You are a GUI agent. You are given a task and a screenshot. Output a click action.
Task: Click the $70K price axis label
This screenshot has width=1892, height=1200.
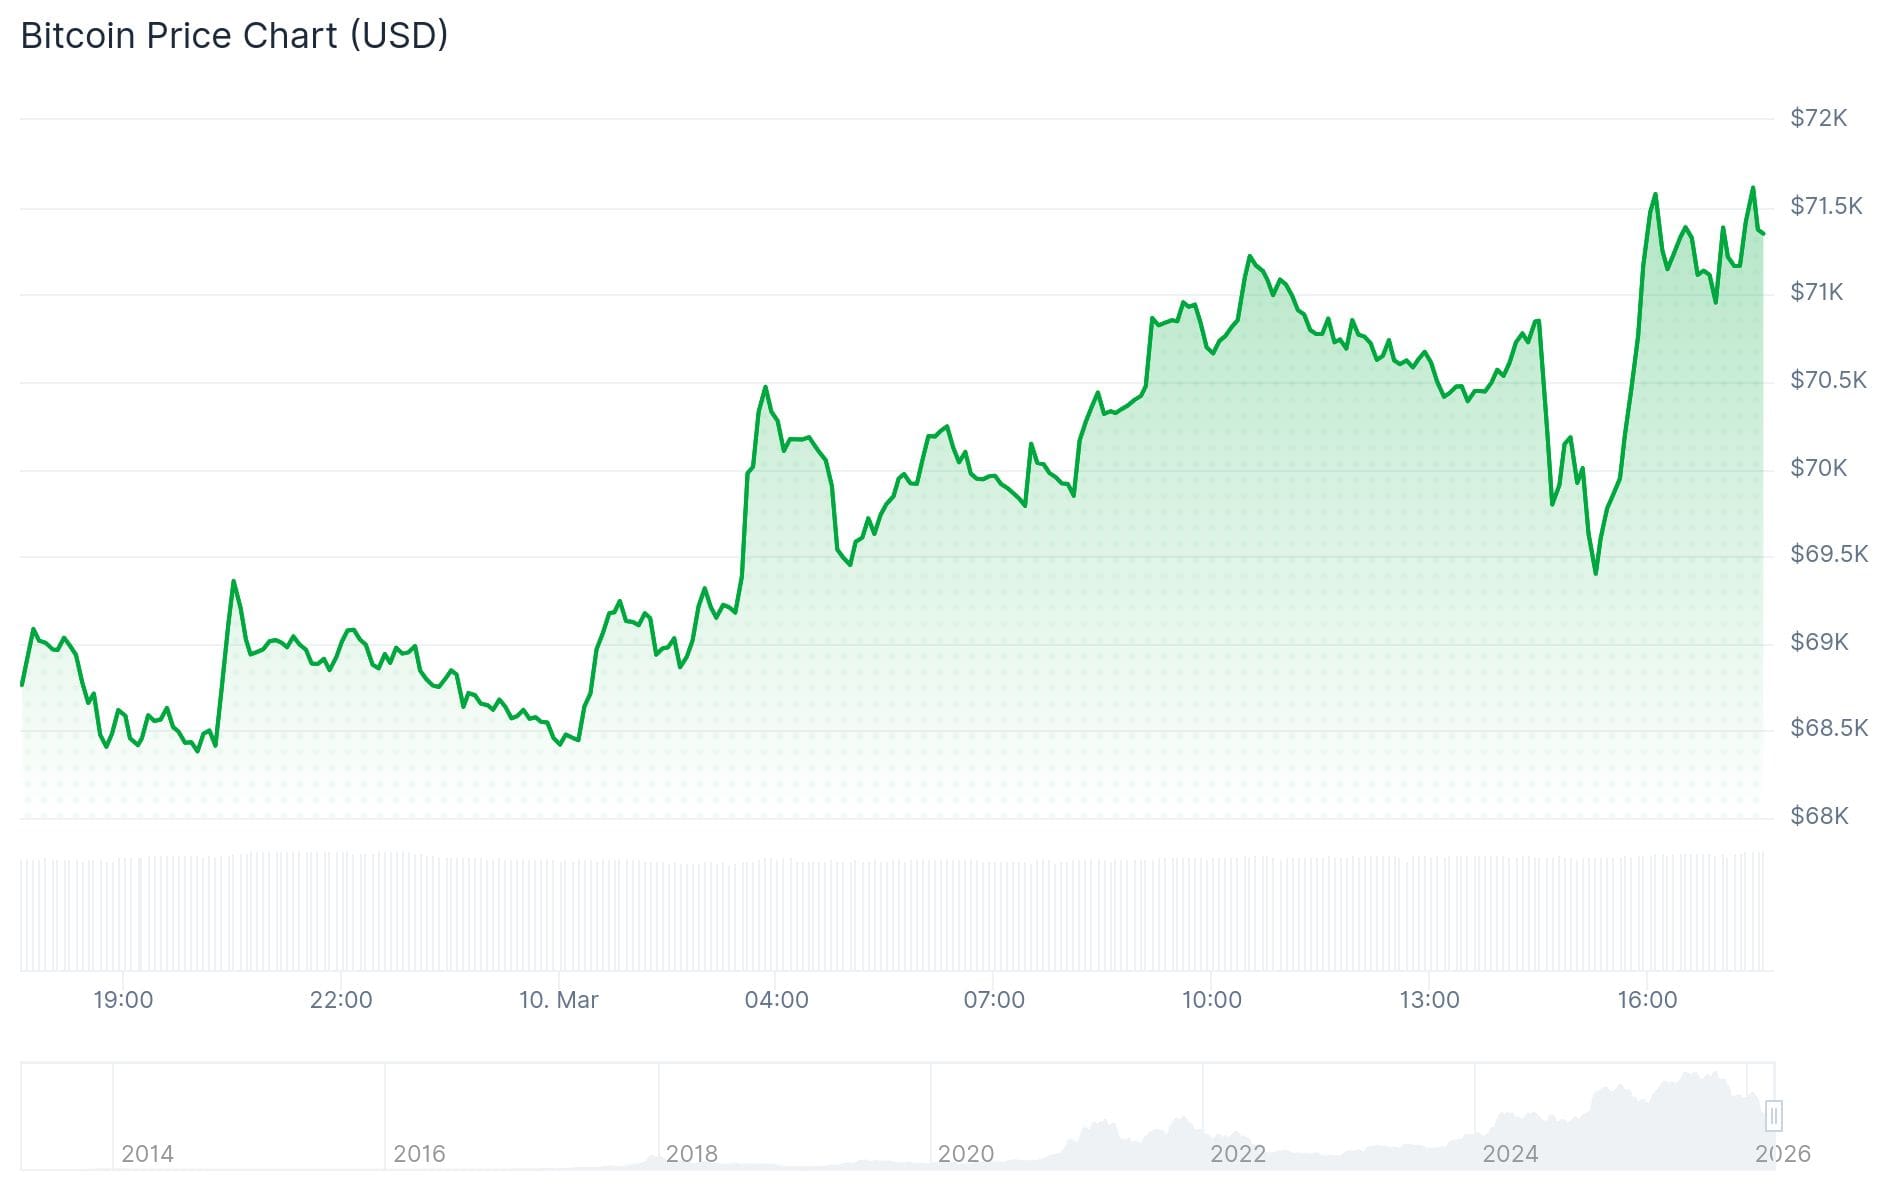tap(1818, 468)
